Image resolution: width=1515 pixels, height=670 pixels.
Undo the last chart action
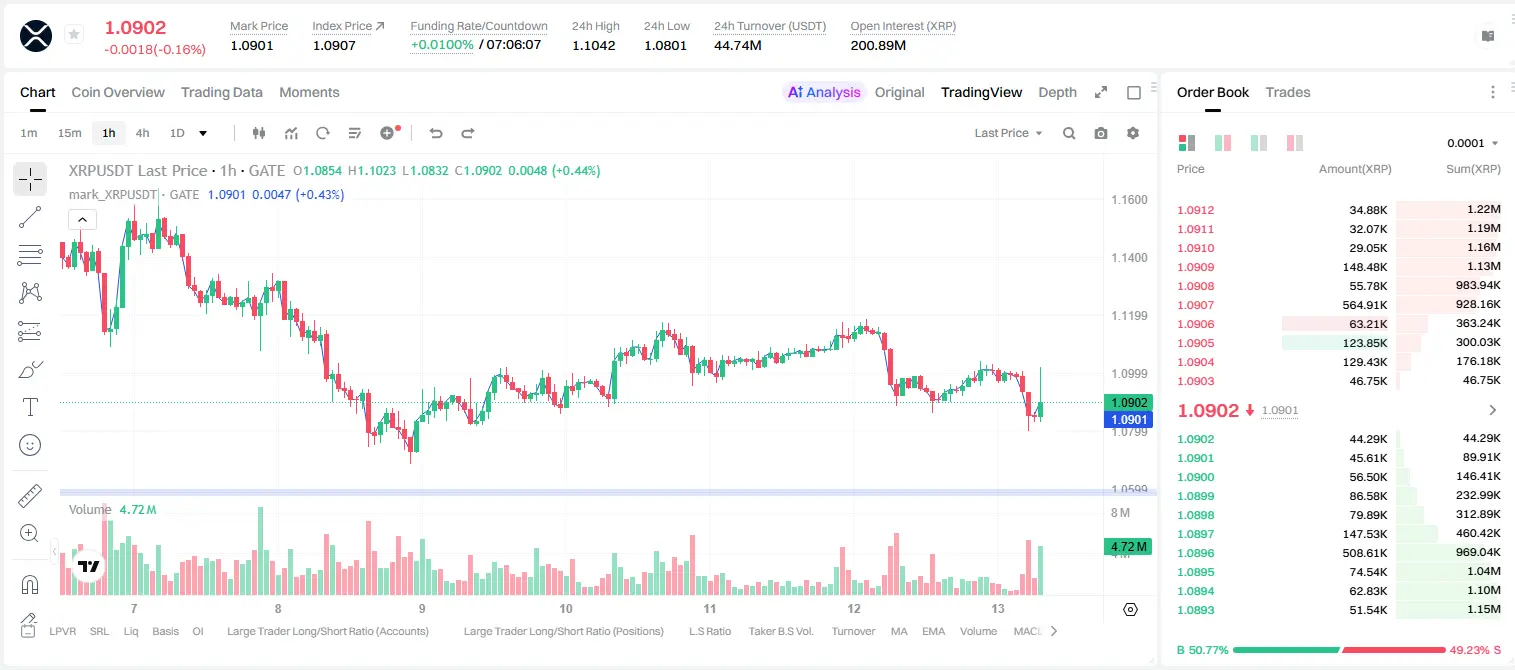[436, 133]
